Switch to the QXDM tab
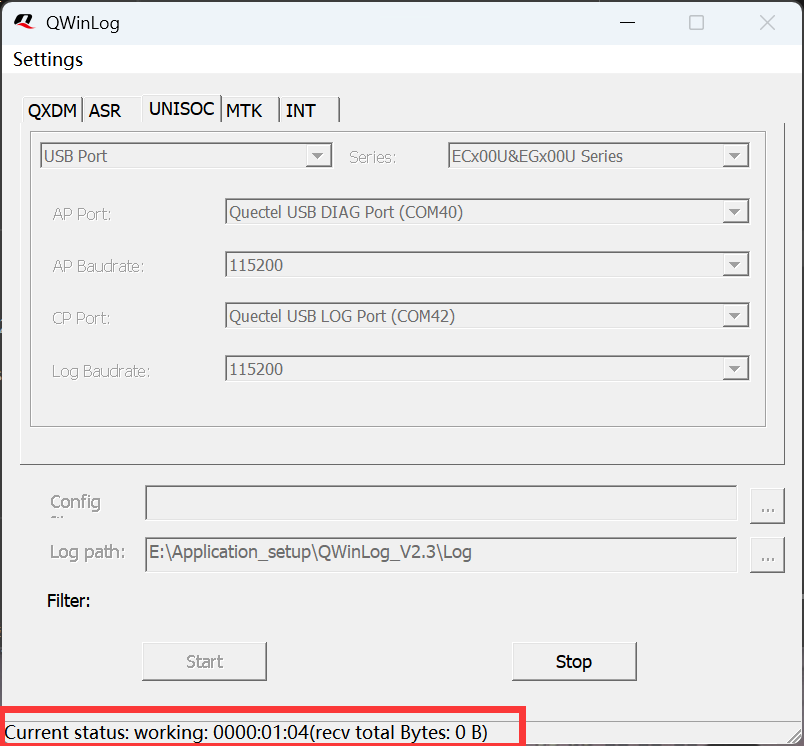This screenshot has height=746, width=804. (x=52, y=110)
